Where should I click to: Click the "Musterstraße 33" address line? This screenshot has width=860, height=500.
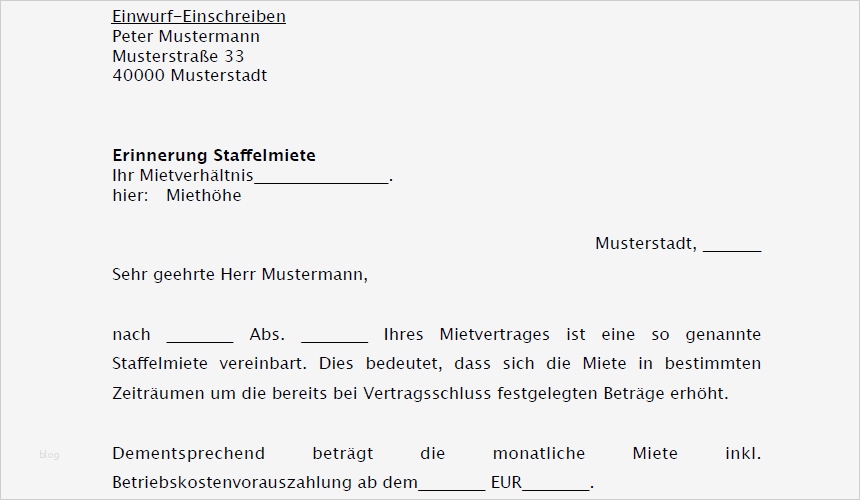point(178,56)
